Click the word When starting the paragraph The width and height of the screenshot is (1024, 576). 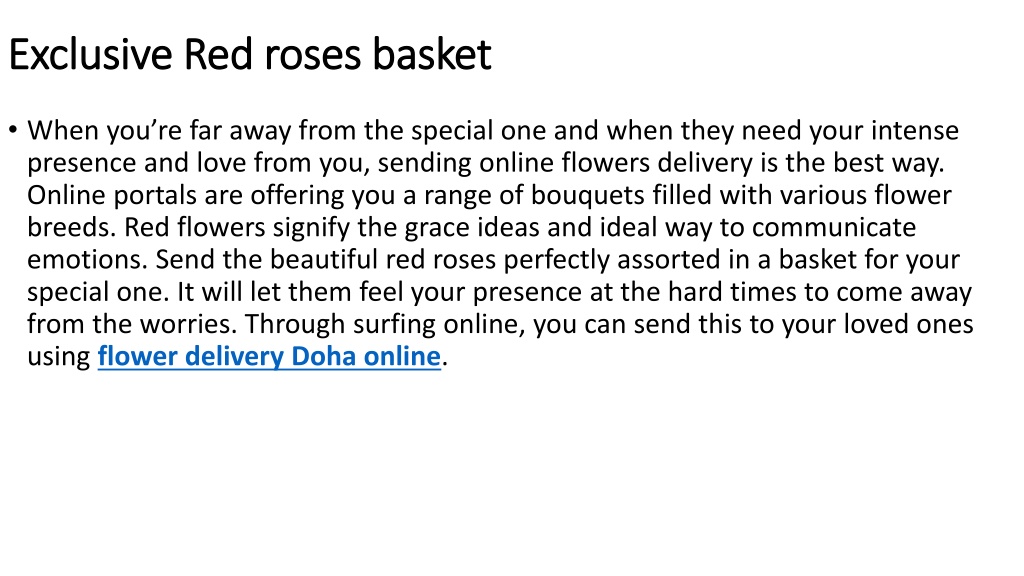(x=63, y=131)
